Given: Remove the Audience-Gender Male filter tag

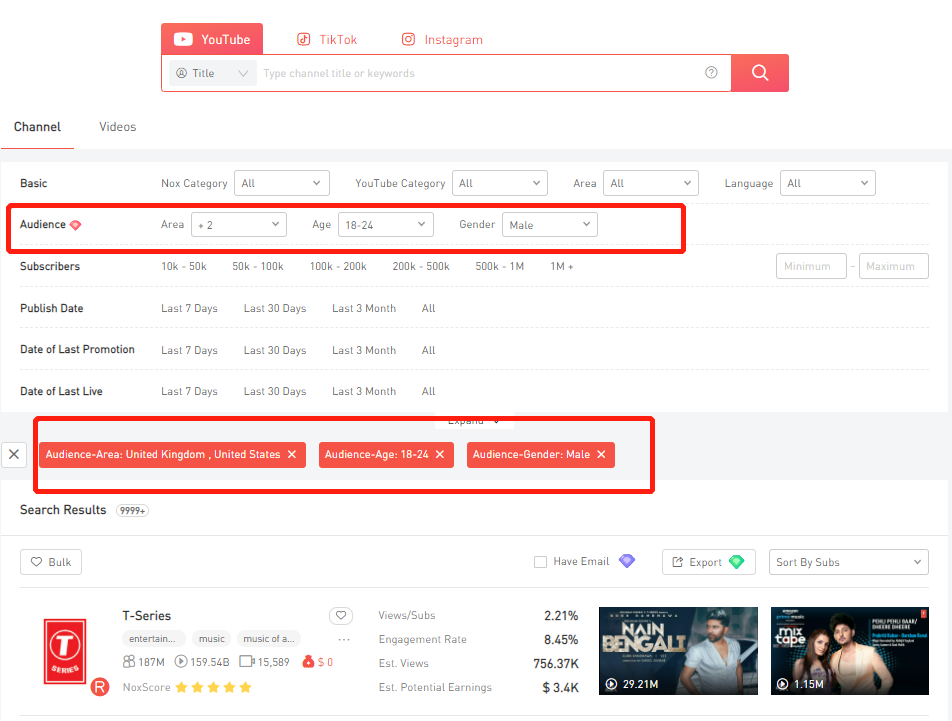Looking at the screenshot, I should coord(601,454).
